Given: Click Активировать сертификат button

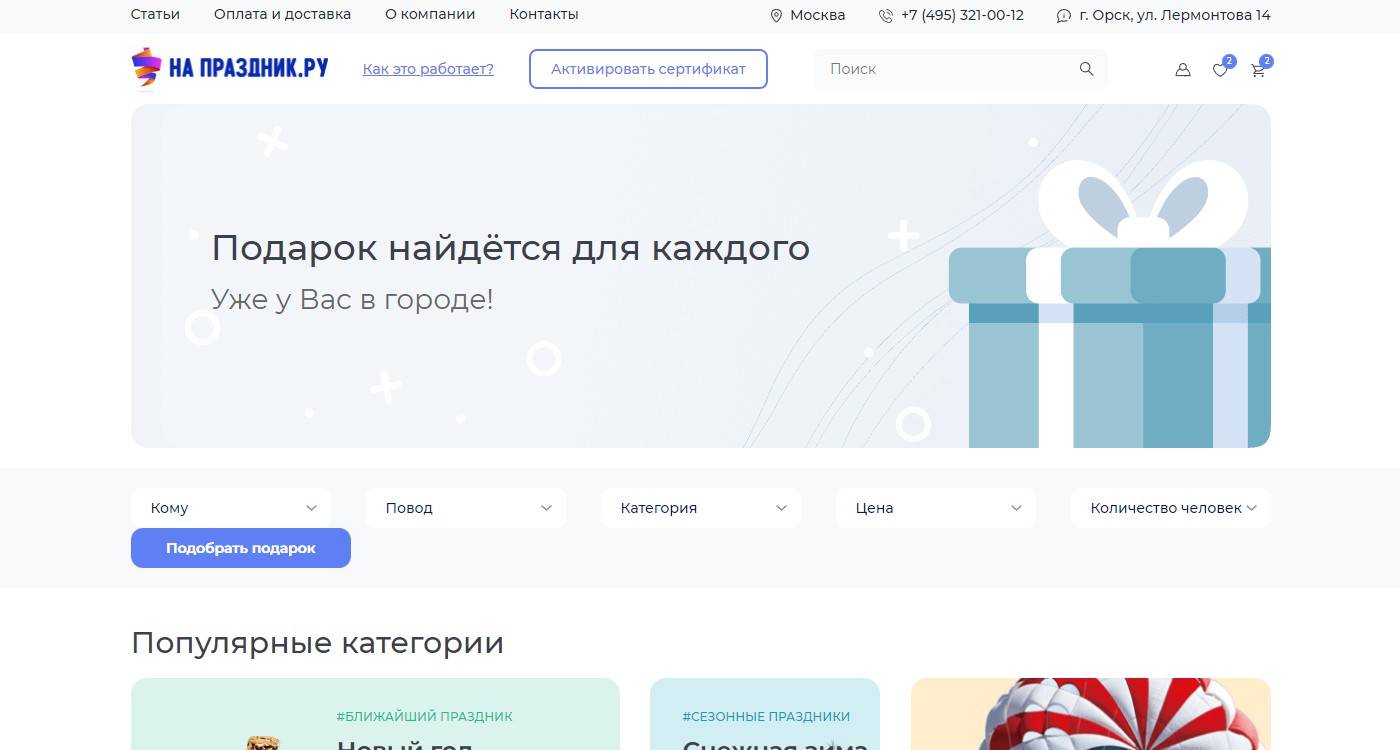Looking at the screenshot, I should [x=648, y=69].
